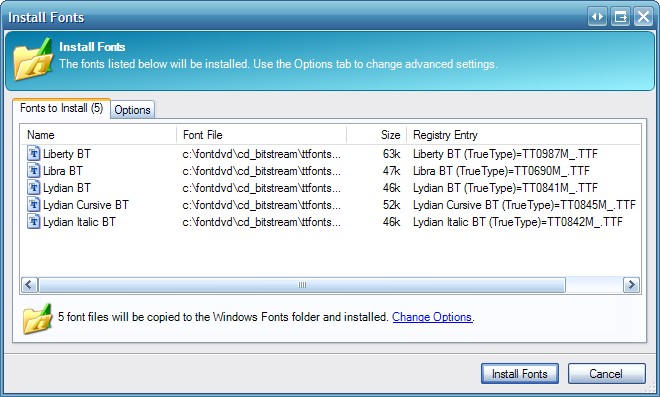
Task: Switch to the Options tab
Action: coord(132,110)
